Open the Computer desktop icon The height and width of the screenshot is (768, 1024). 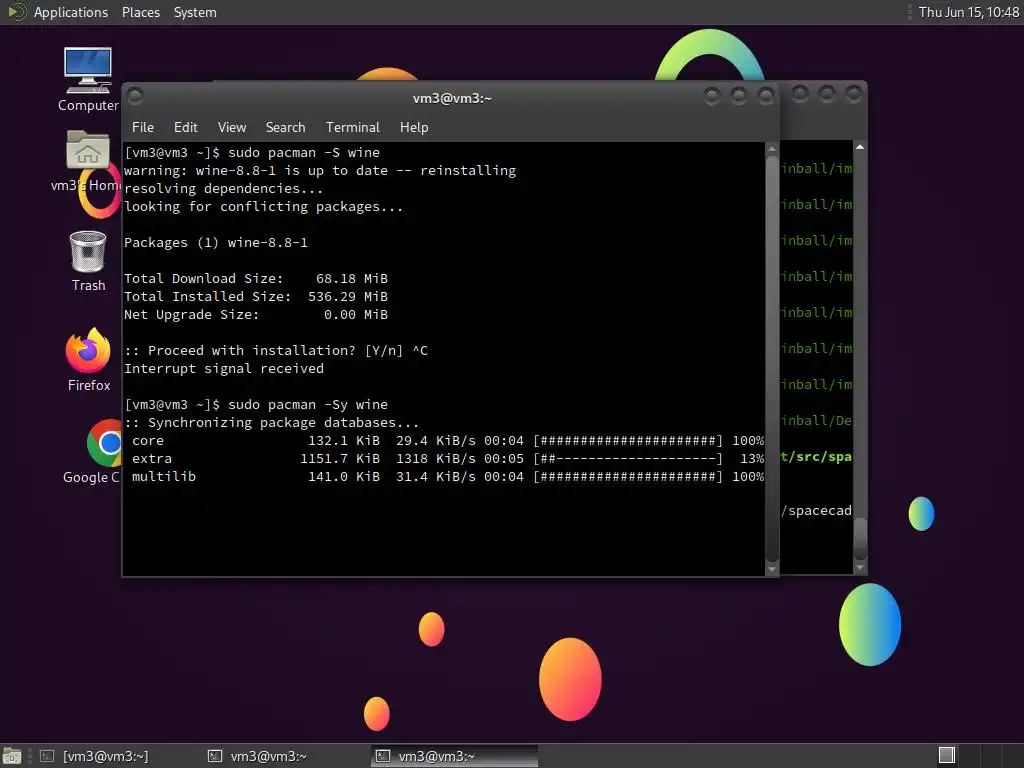[88, 78]
